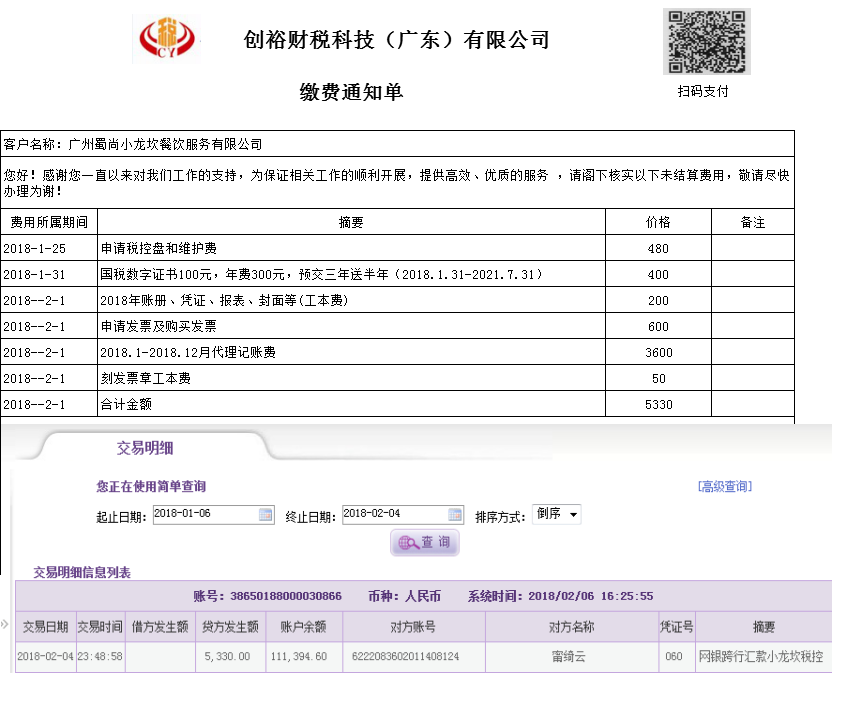The image size is (867, 701).
Task: Click the 扫码支付 QR code image
Action: coord(707,41)
